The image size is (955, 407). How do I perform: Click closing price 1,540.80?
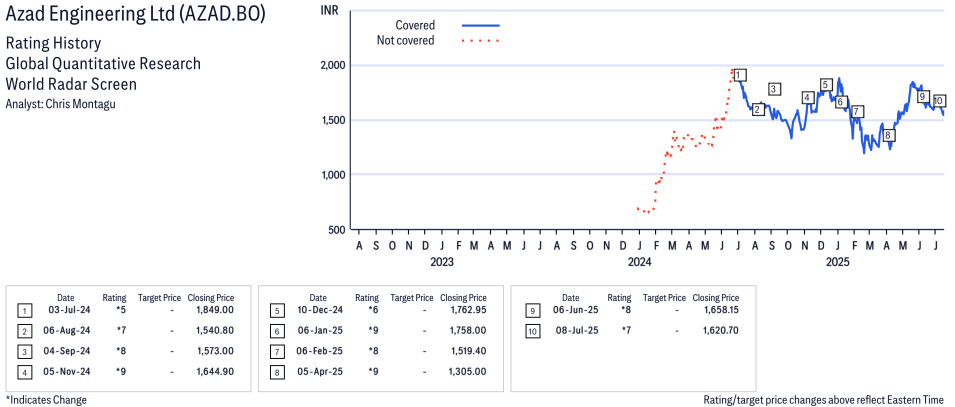tap(214, 331)
